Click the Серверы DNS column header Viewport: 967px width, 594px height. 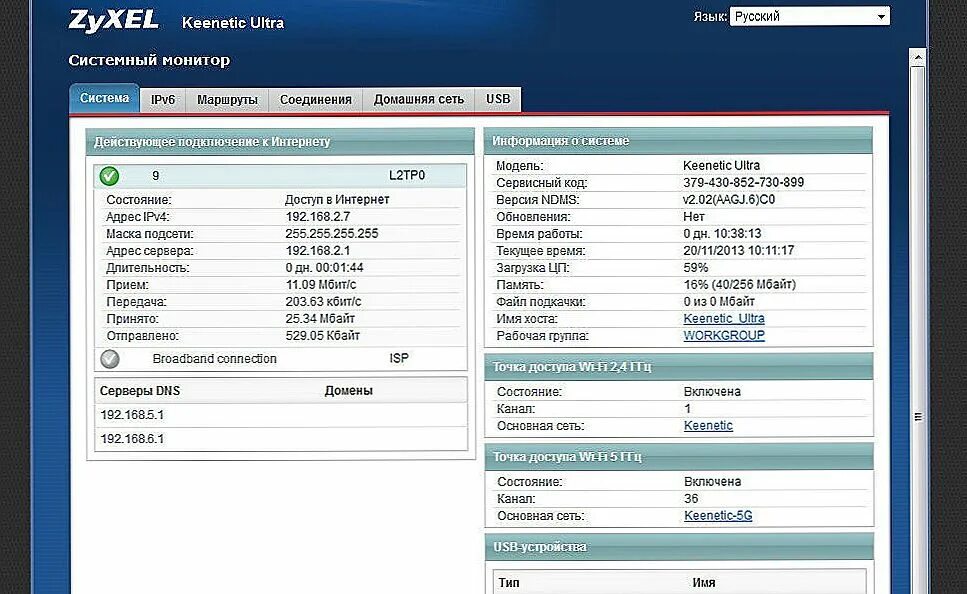pos(140,390)
